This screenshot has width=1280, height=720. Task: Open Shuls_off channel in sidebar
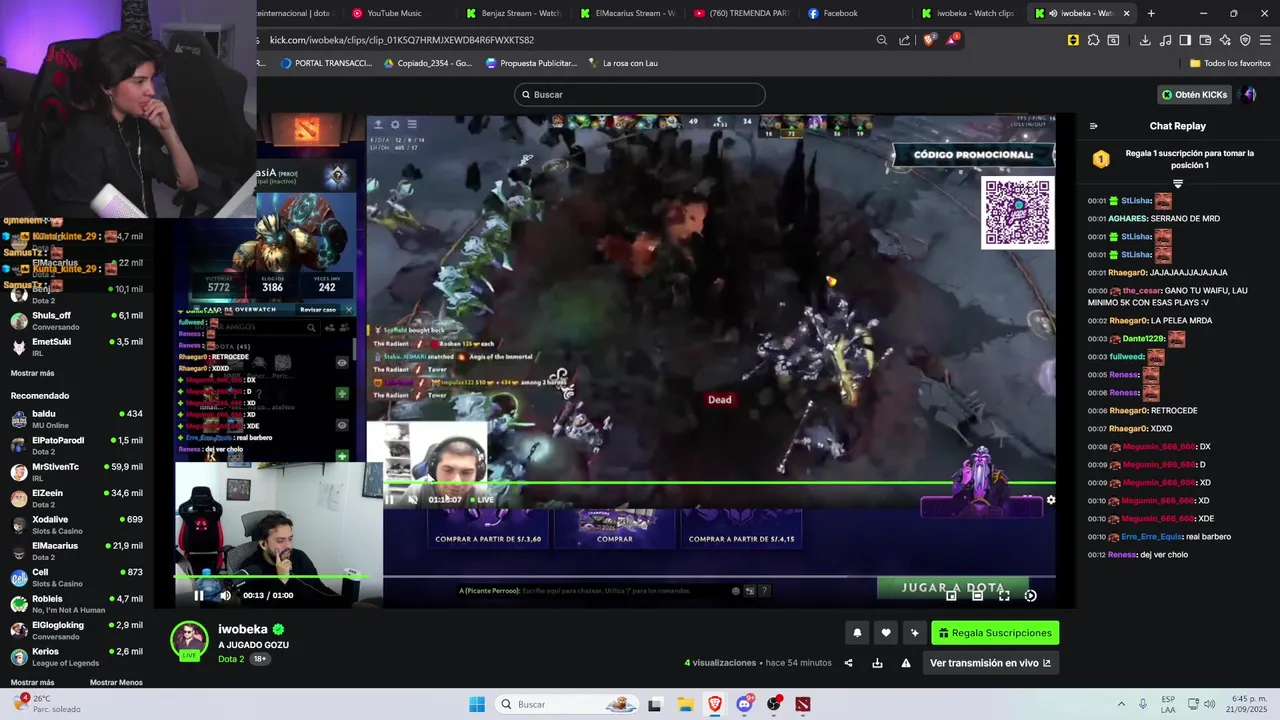(x=77, y=320)
